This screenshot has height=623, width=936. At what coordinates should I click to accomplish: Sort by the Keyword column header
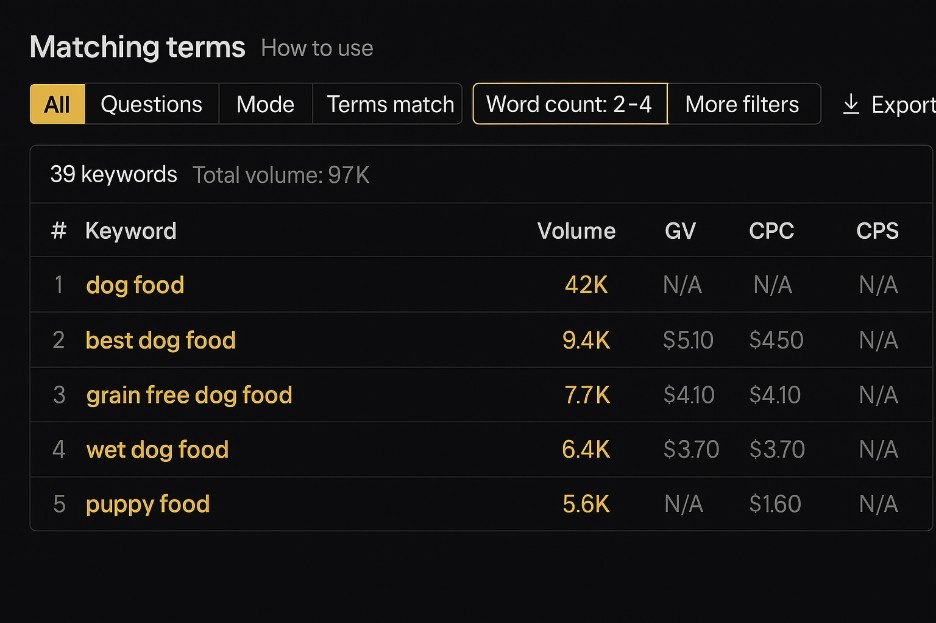[131, 231]
